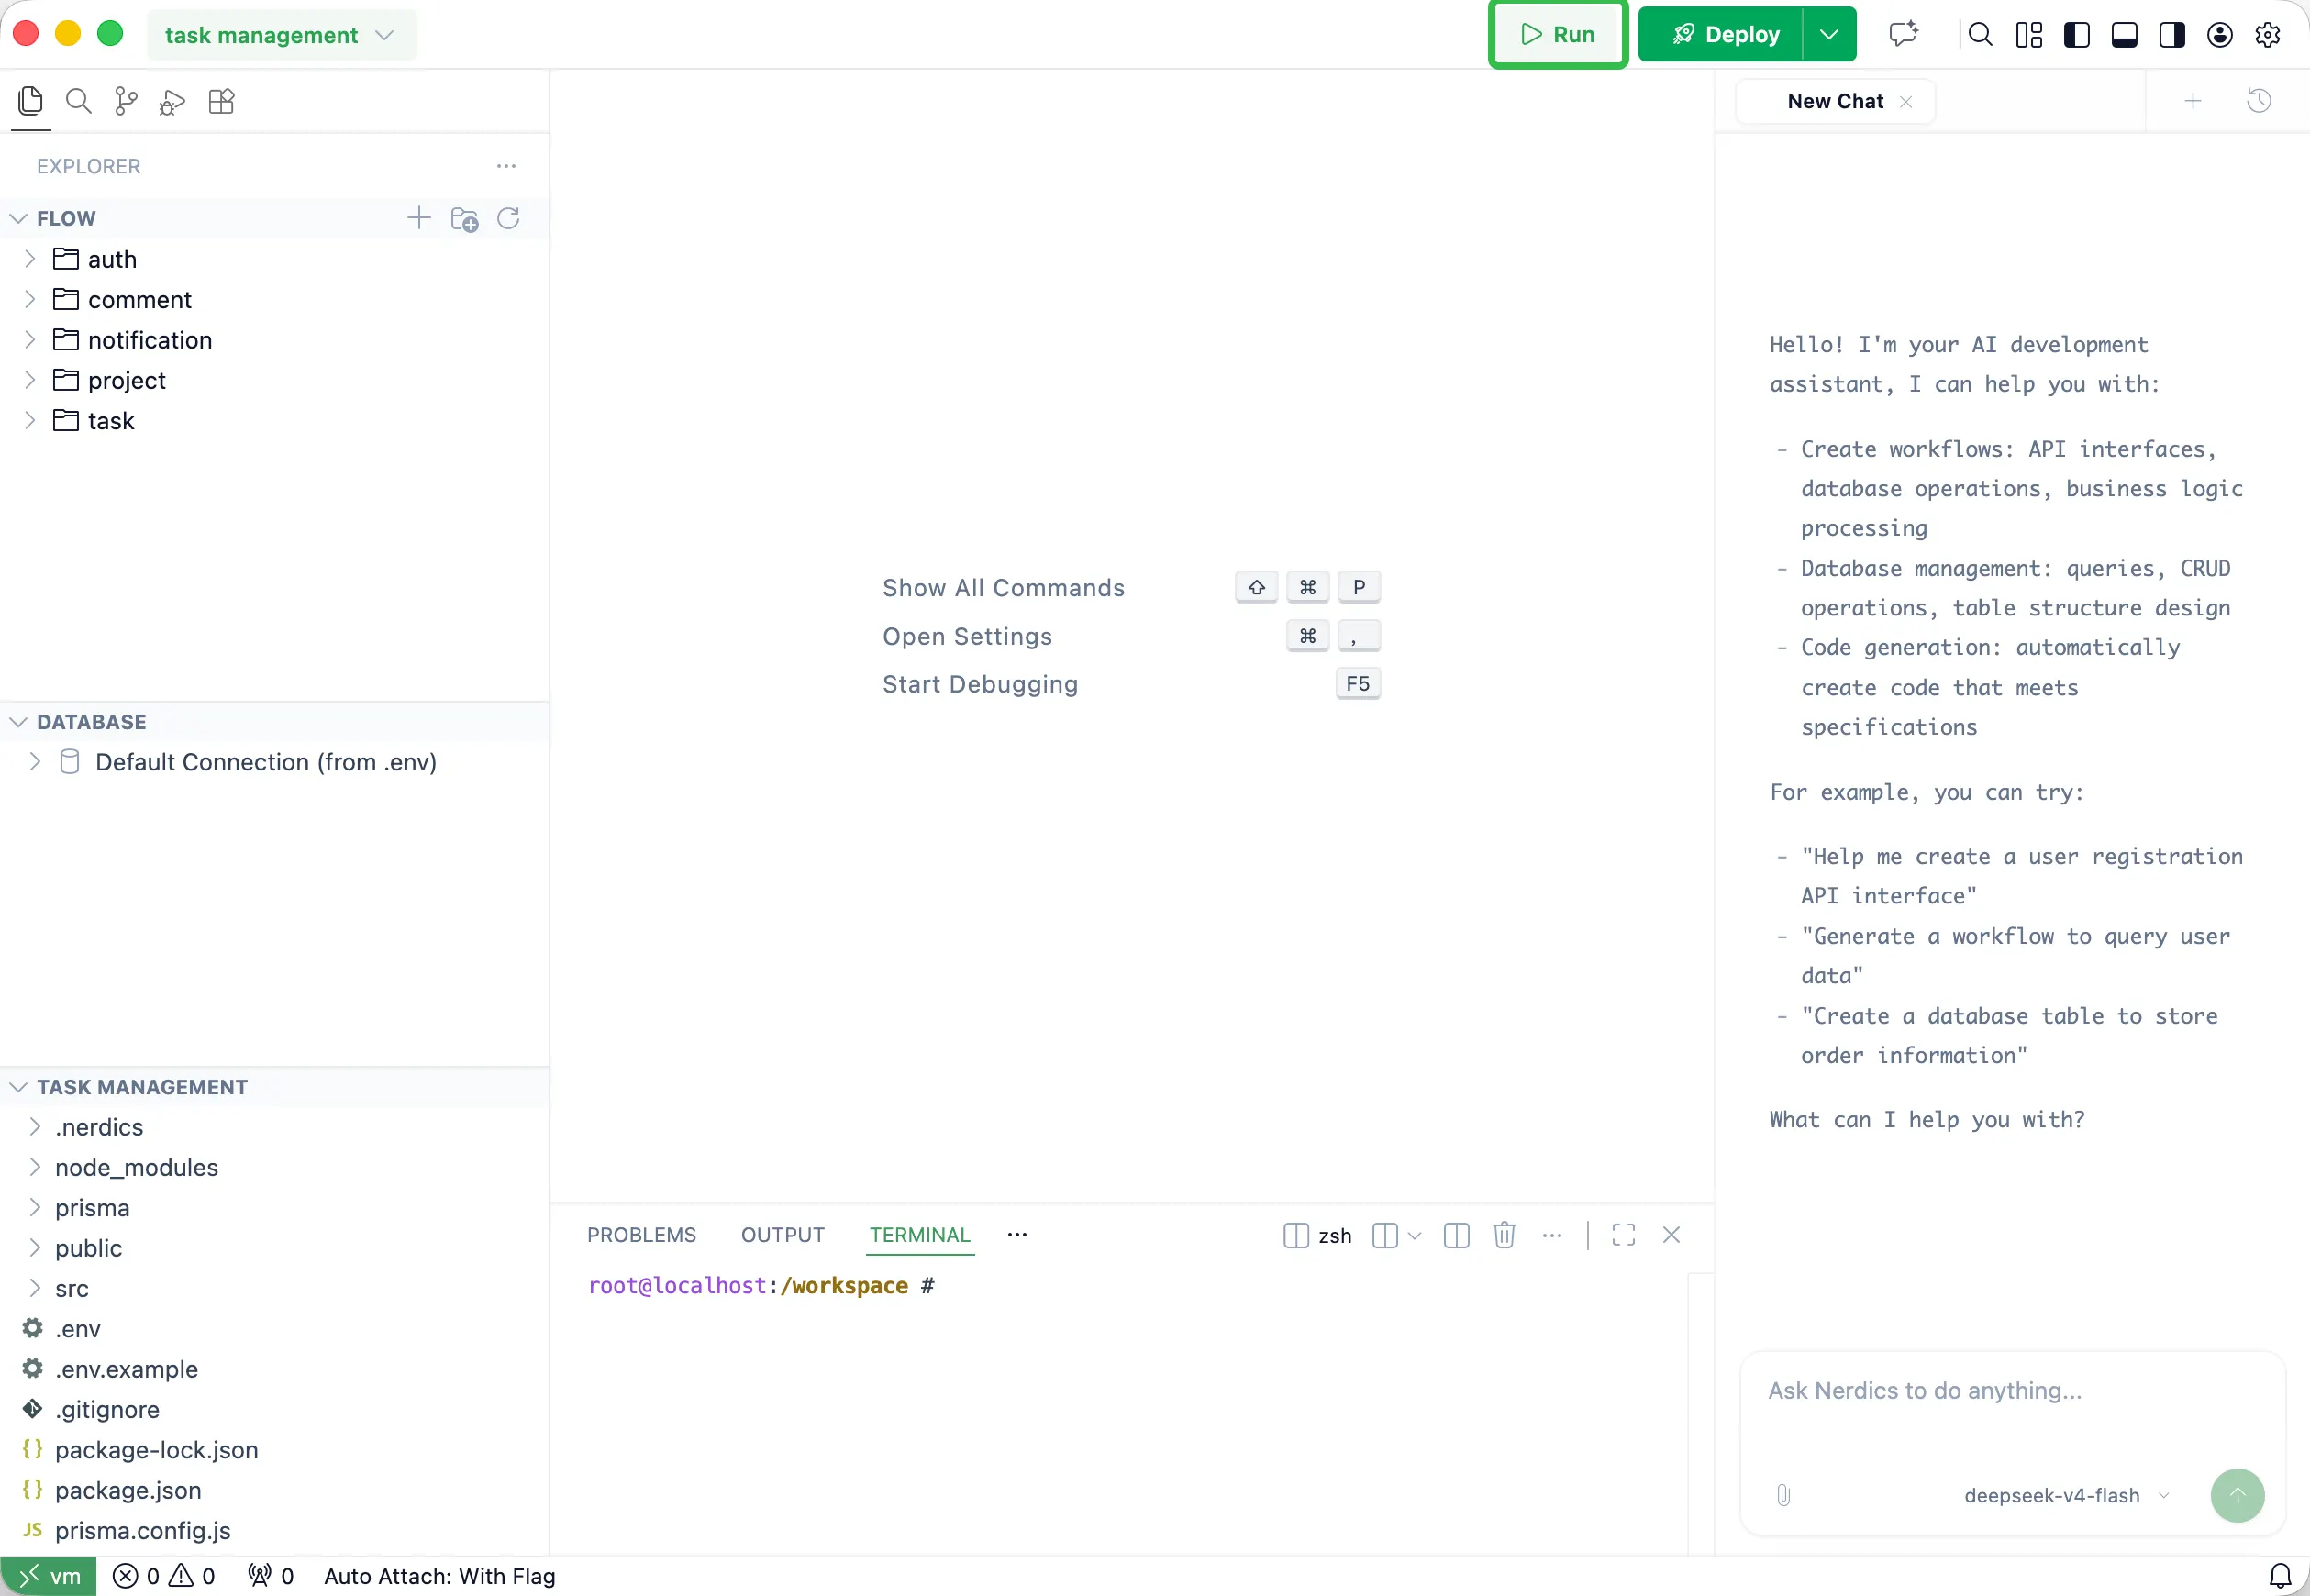Open the AI chat sparkle icon in title bar
The image size is (2310, 1596).
(1904, 34)
